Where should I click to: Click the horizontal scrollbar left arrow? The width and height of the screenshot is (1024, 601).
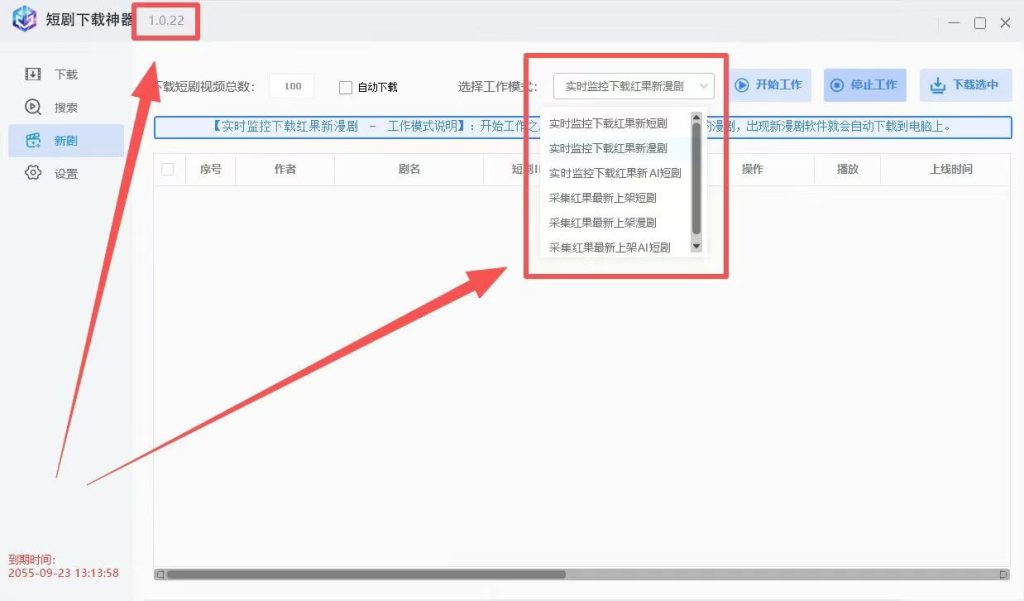pos(159,574)
